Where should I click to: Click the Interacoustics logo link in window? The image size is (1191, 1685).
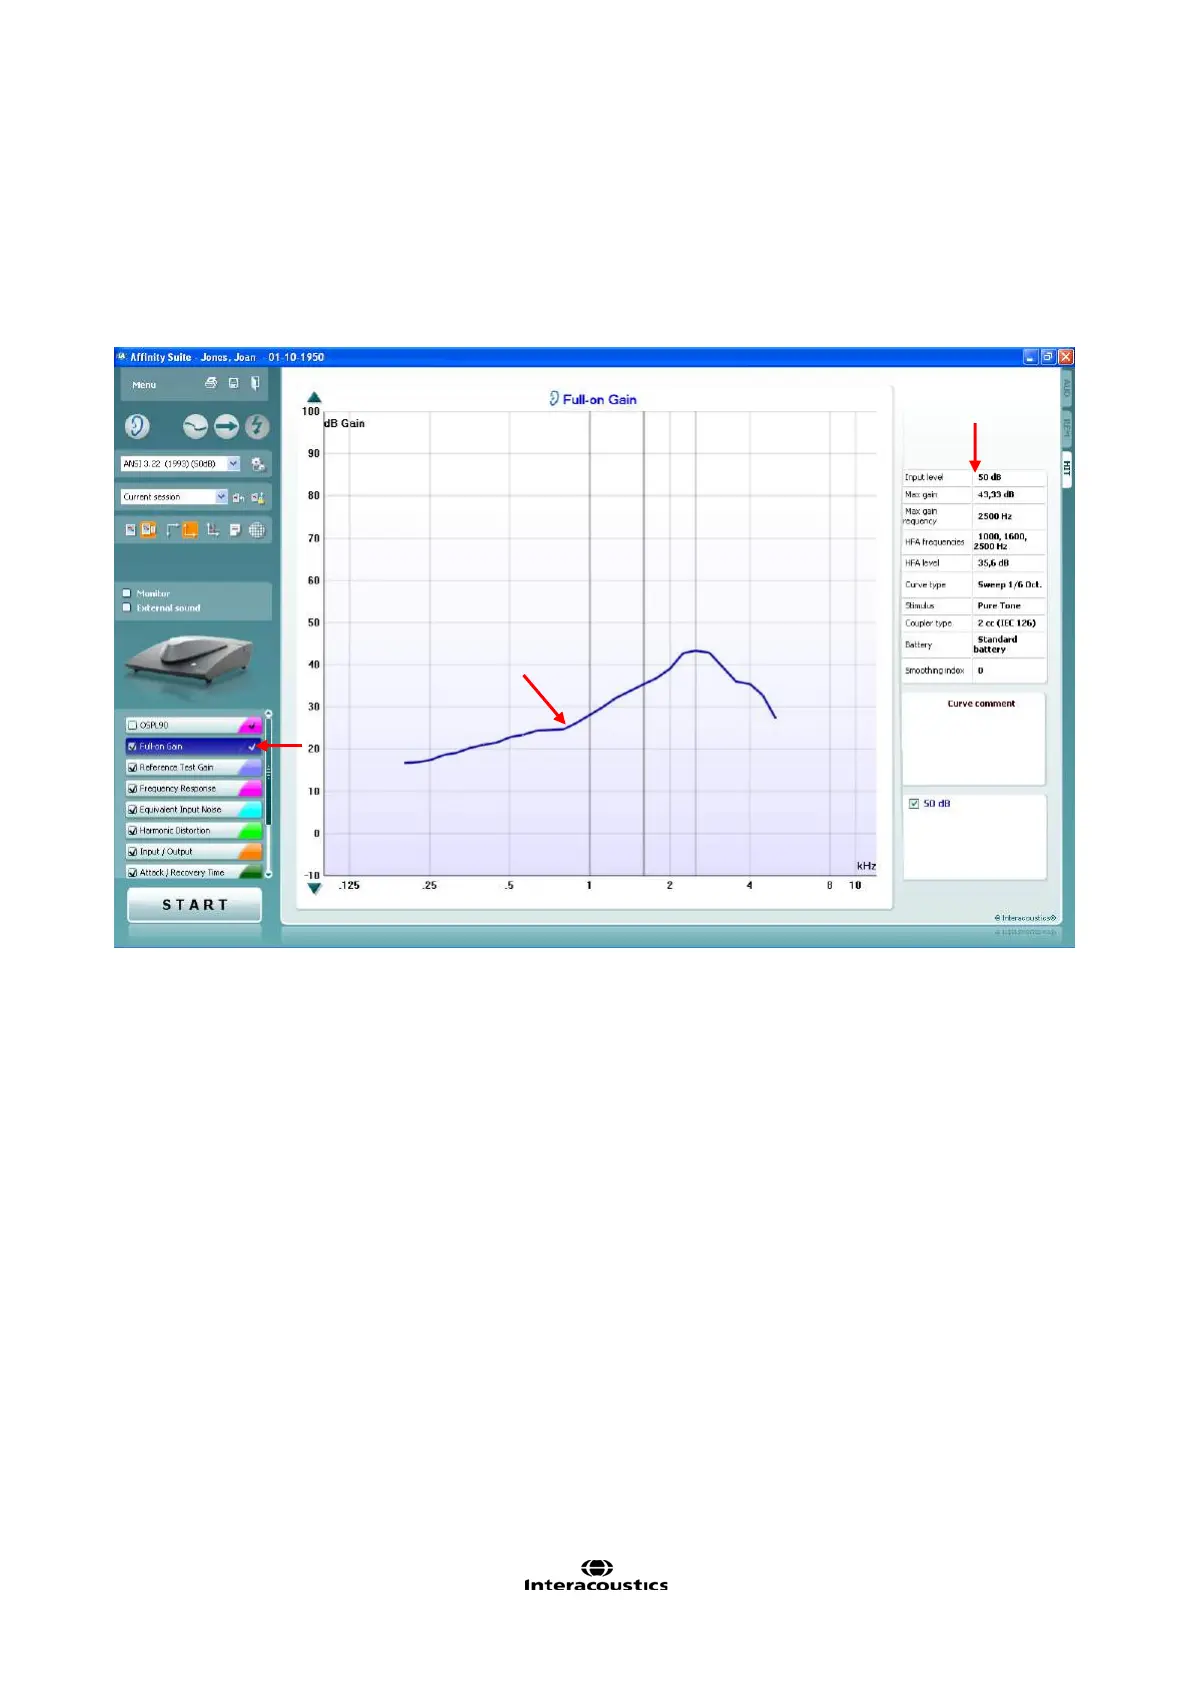[1025, 918]
